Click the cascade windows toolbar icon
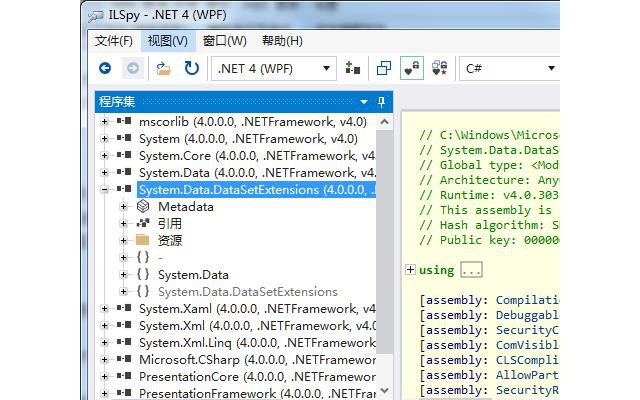Image resolution: width=640 pixels, height=400 pixels. 384,68
